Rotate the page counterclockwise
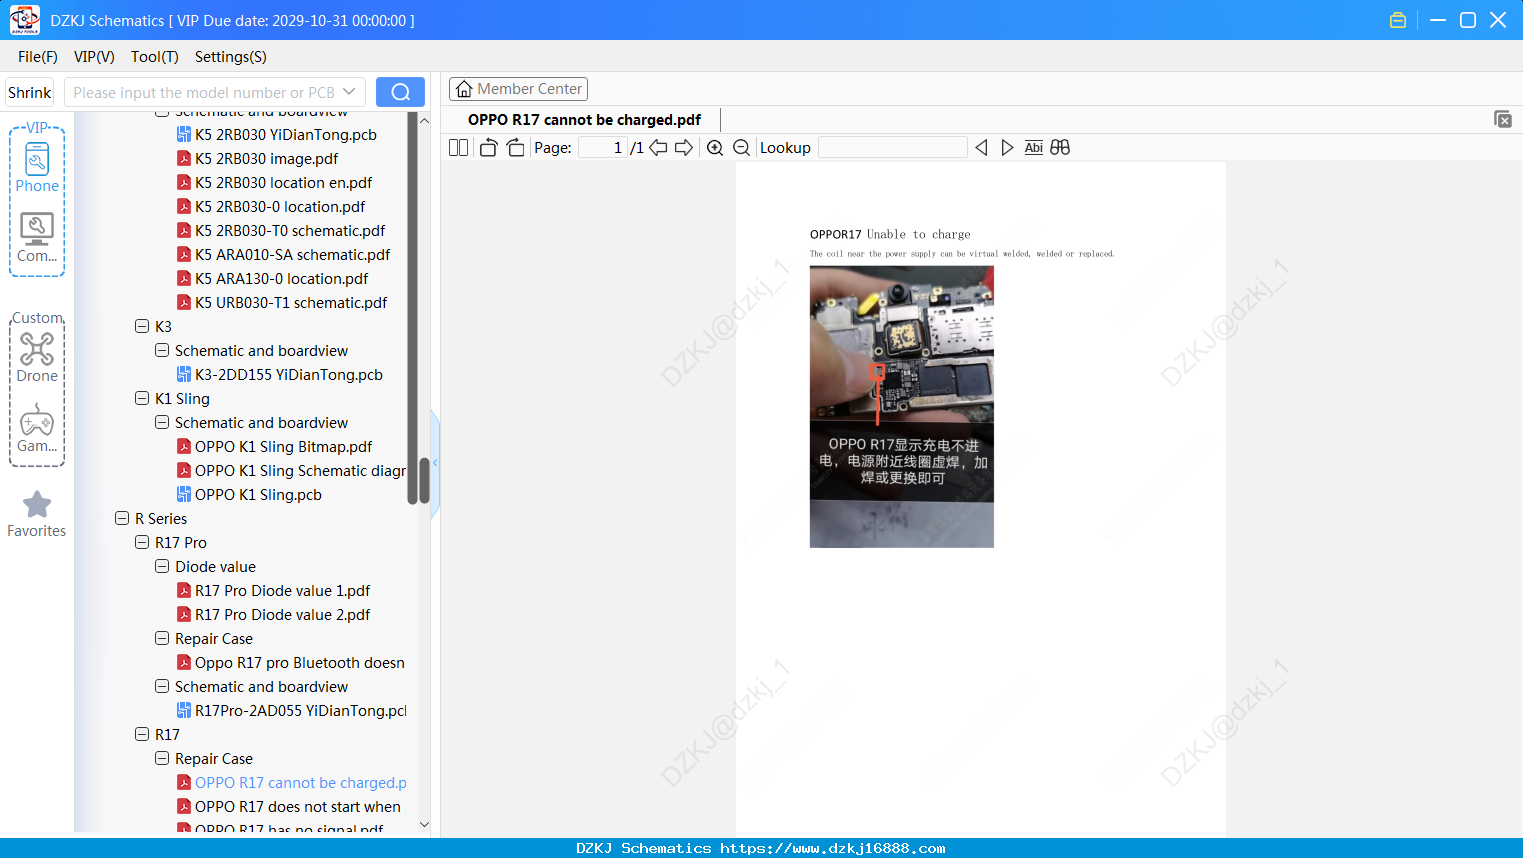The image size is (1523, 858). (488, 148)
